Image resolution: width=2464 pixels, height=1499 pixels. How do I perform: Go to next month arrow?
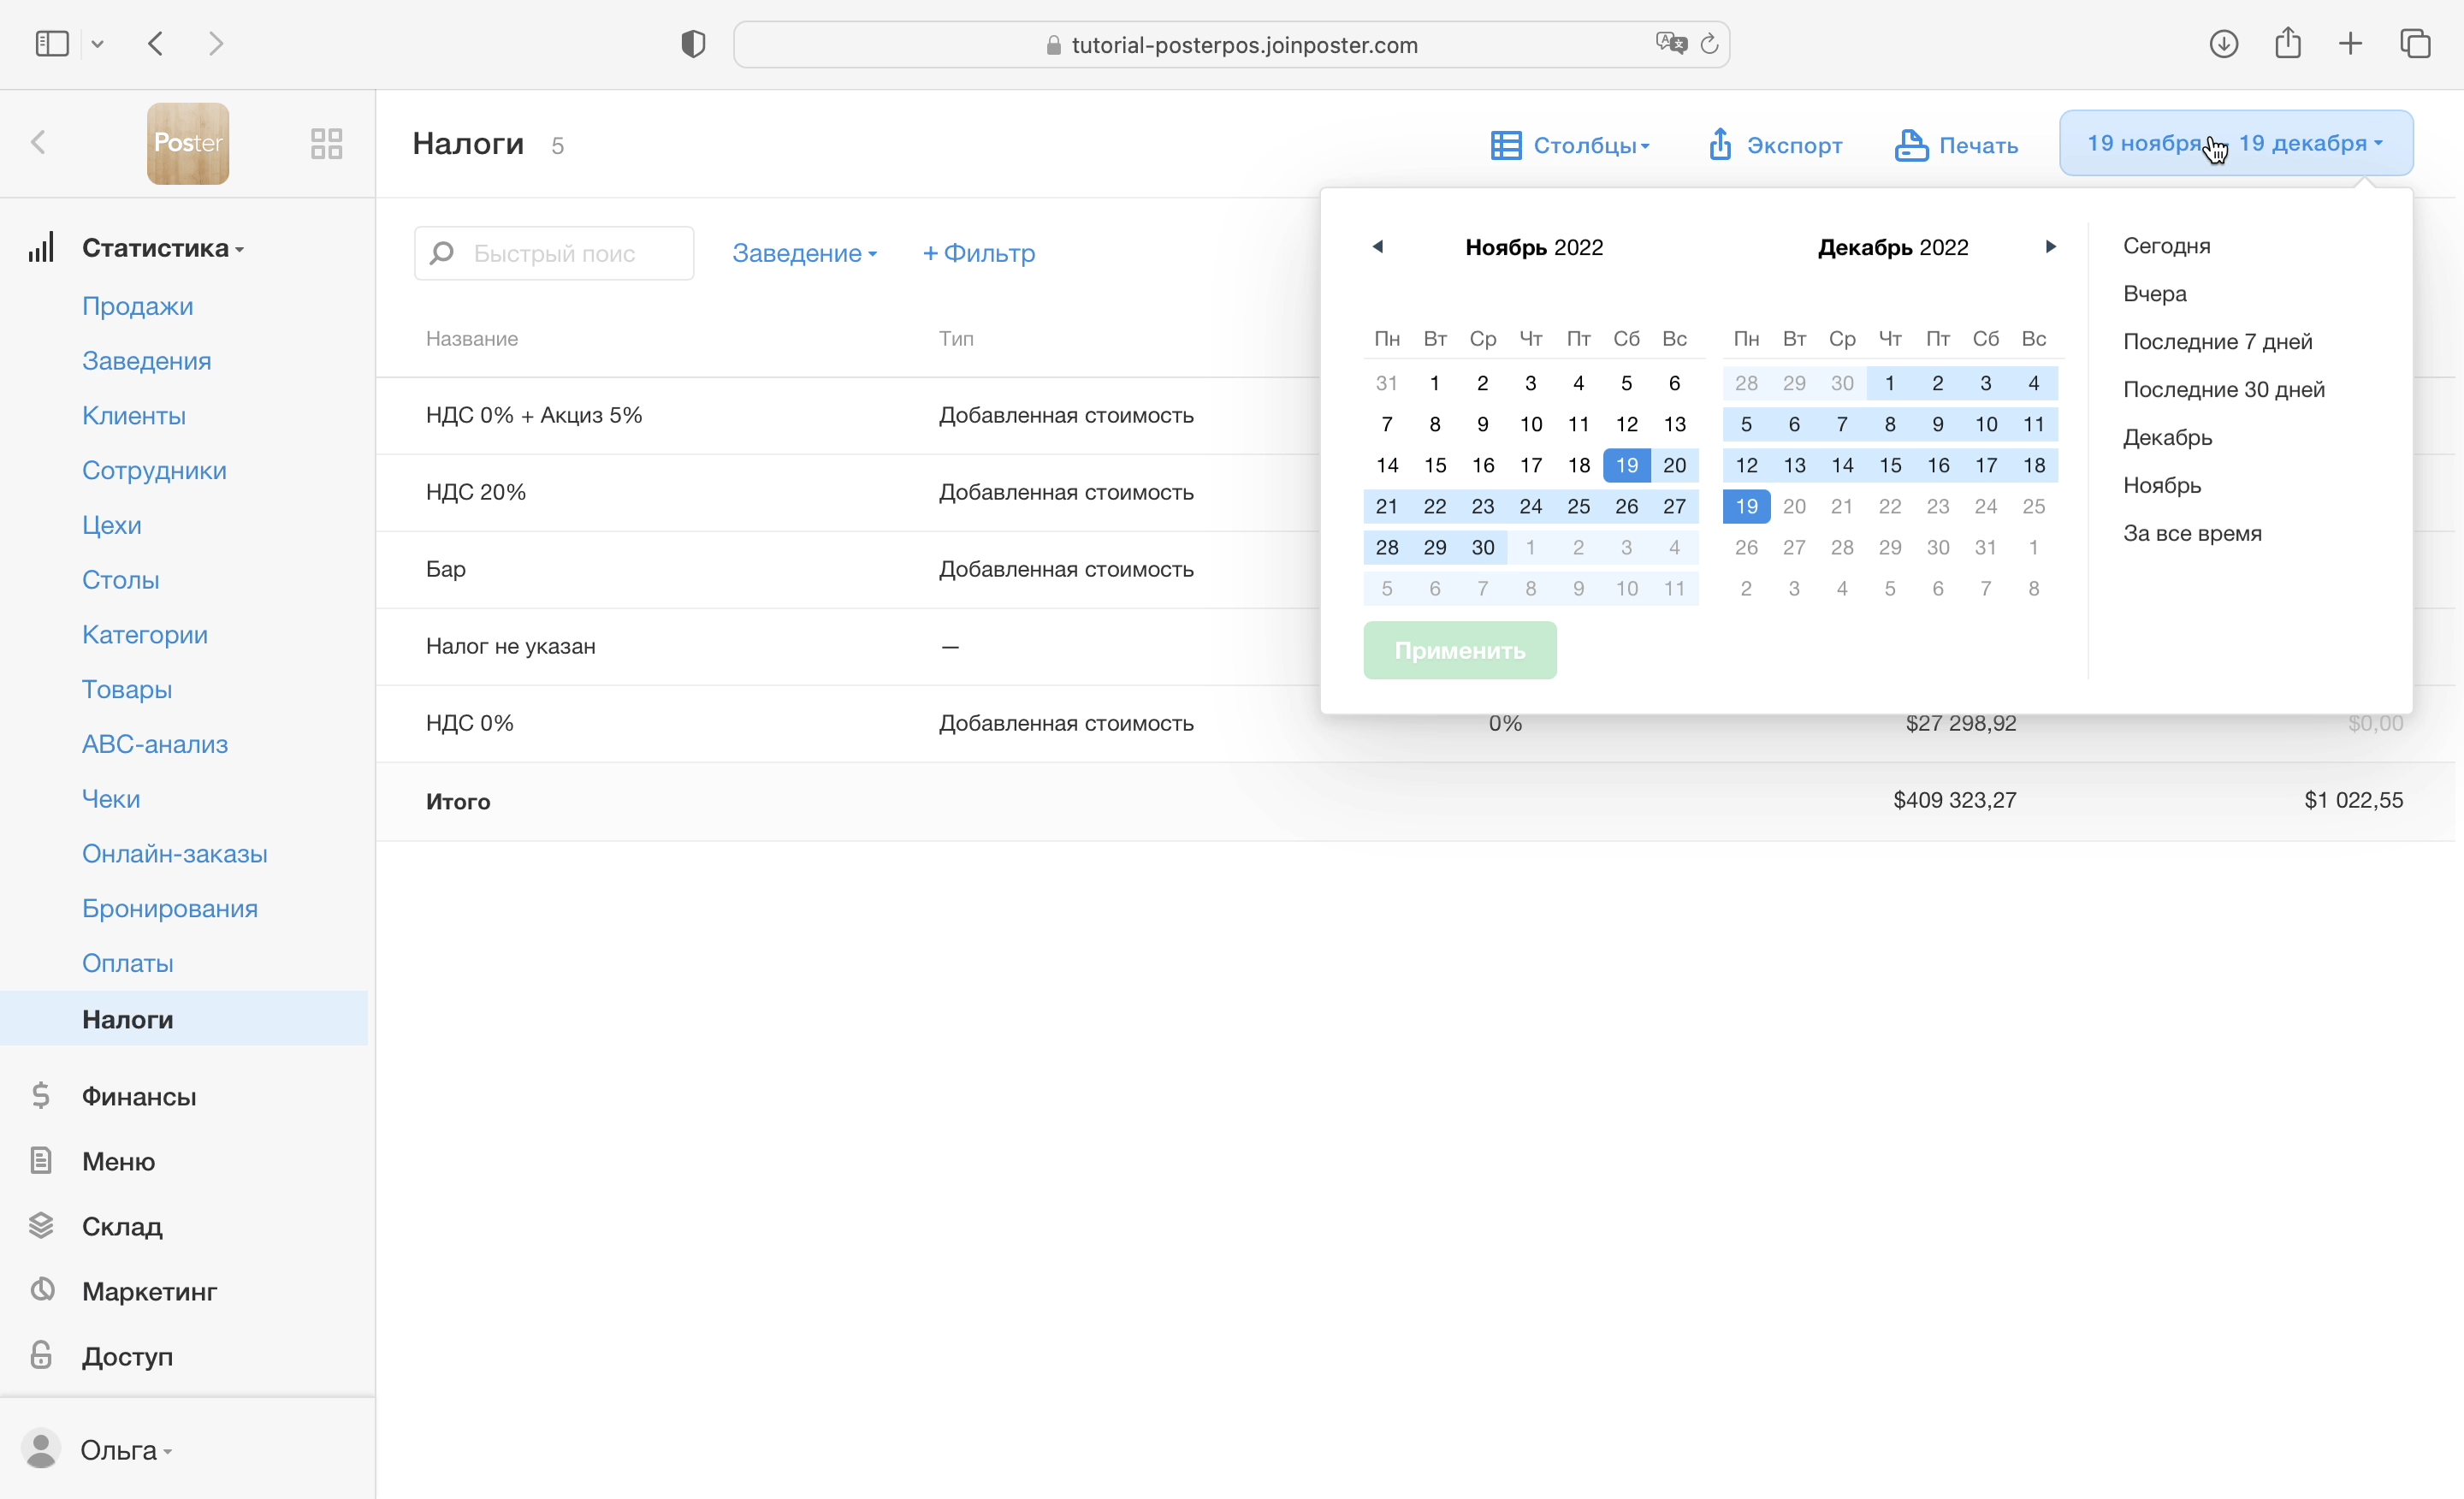pyautogui.click(x=2050, y=246)
